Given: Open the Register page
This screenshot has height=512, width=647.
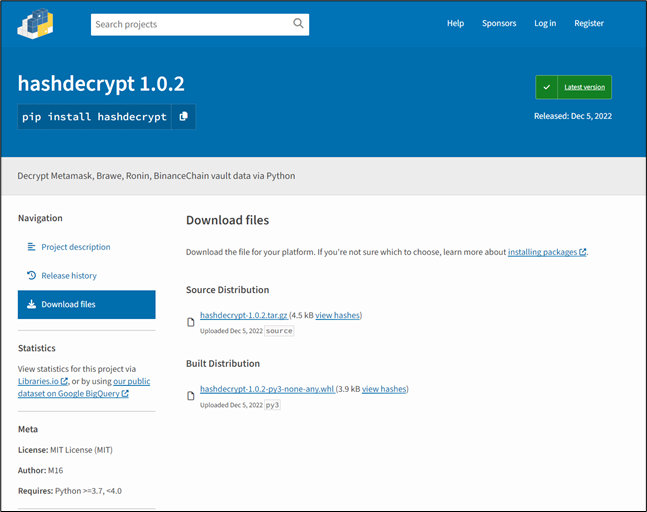Looking at the screenshot, I should (588, 23).
